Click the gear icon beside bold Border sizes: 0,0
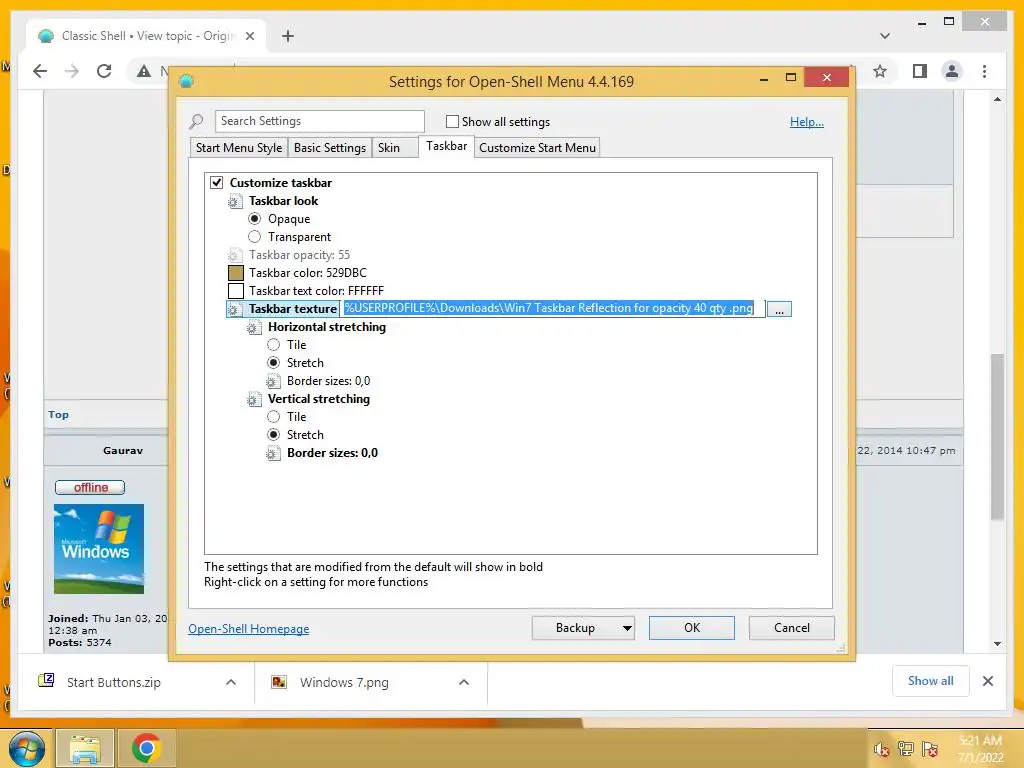The height and width of the screenshot is (768, 1024). click(x=273, y=453)
